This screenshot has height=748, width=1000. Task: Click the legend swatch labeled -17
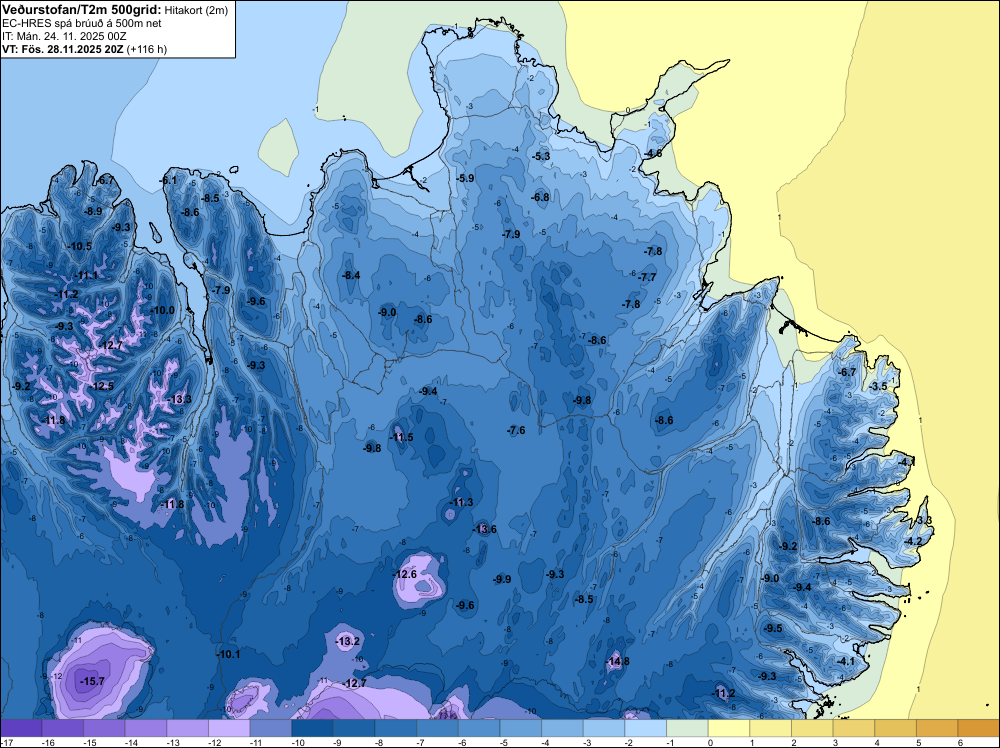[21, 728]
